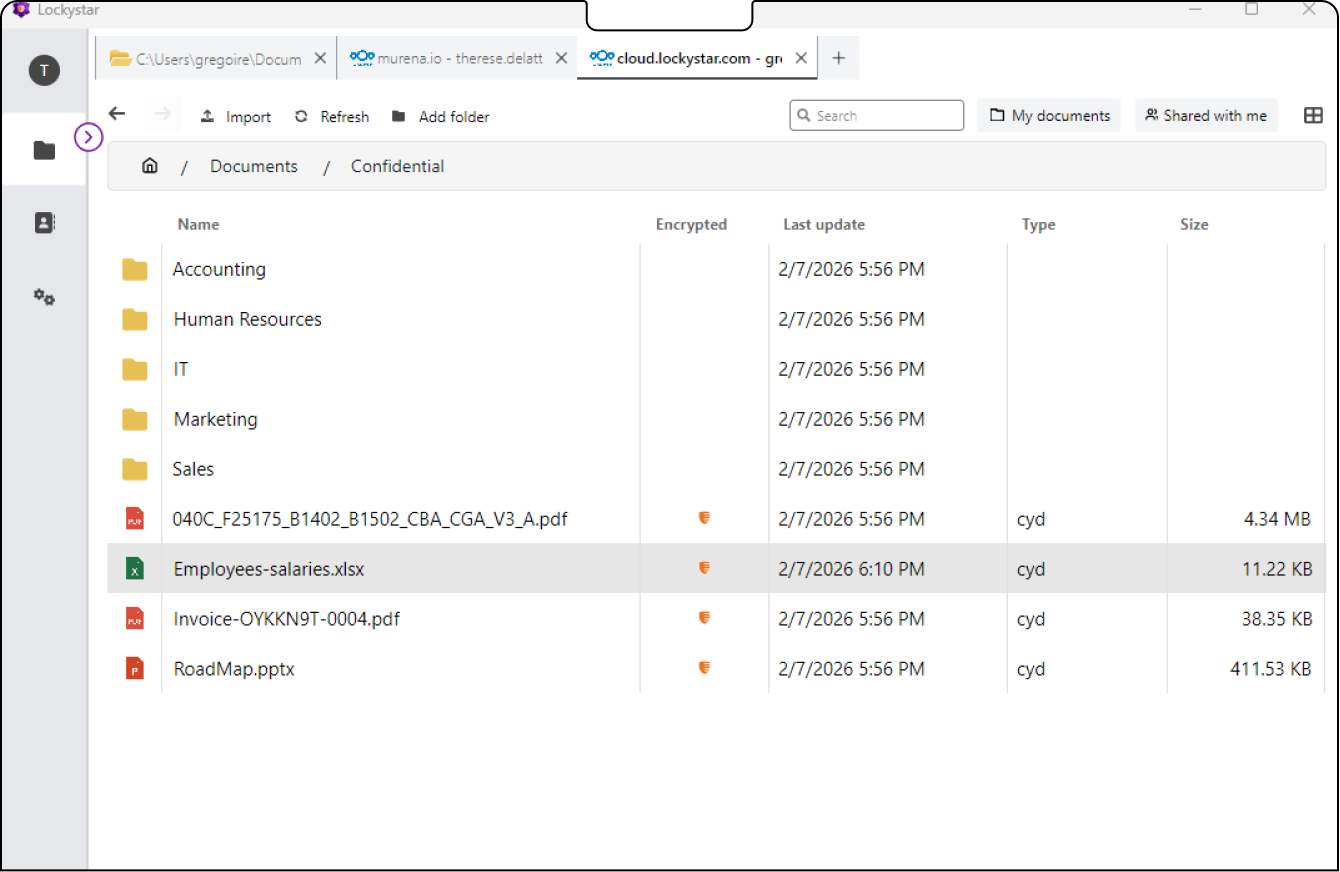Viewport: 1340px width, 872px height.
Task: Open the contacts panel in the sidebar
Action: pos(44,222)
